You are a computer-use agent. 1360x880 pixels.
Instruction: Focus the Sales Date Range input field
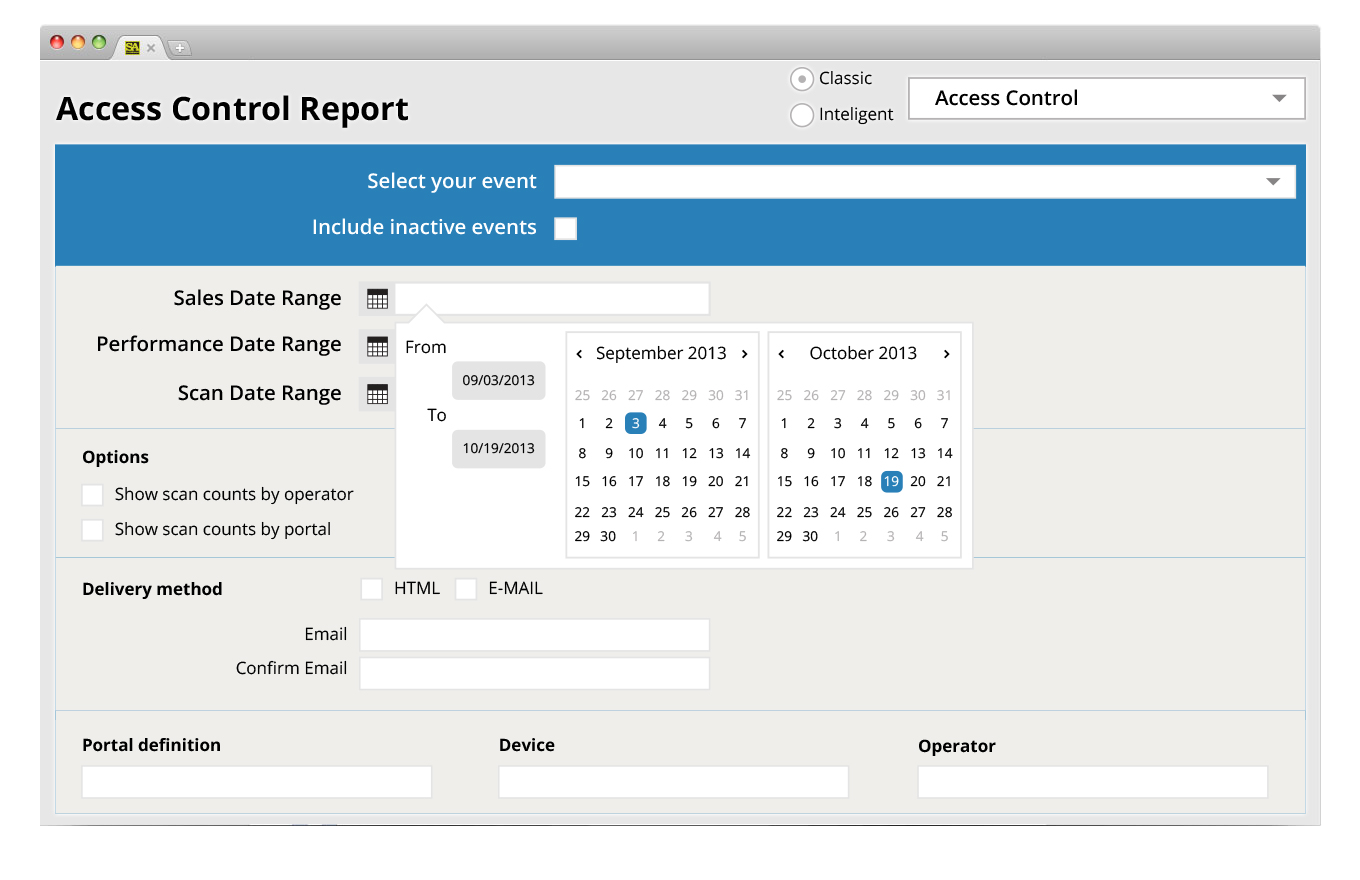[x=552, y=299]
